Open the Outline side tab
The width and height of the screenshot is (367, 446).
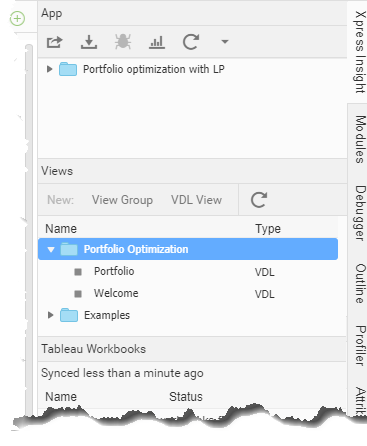359,284
